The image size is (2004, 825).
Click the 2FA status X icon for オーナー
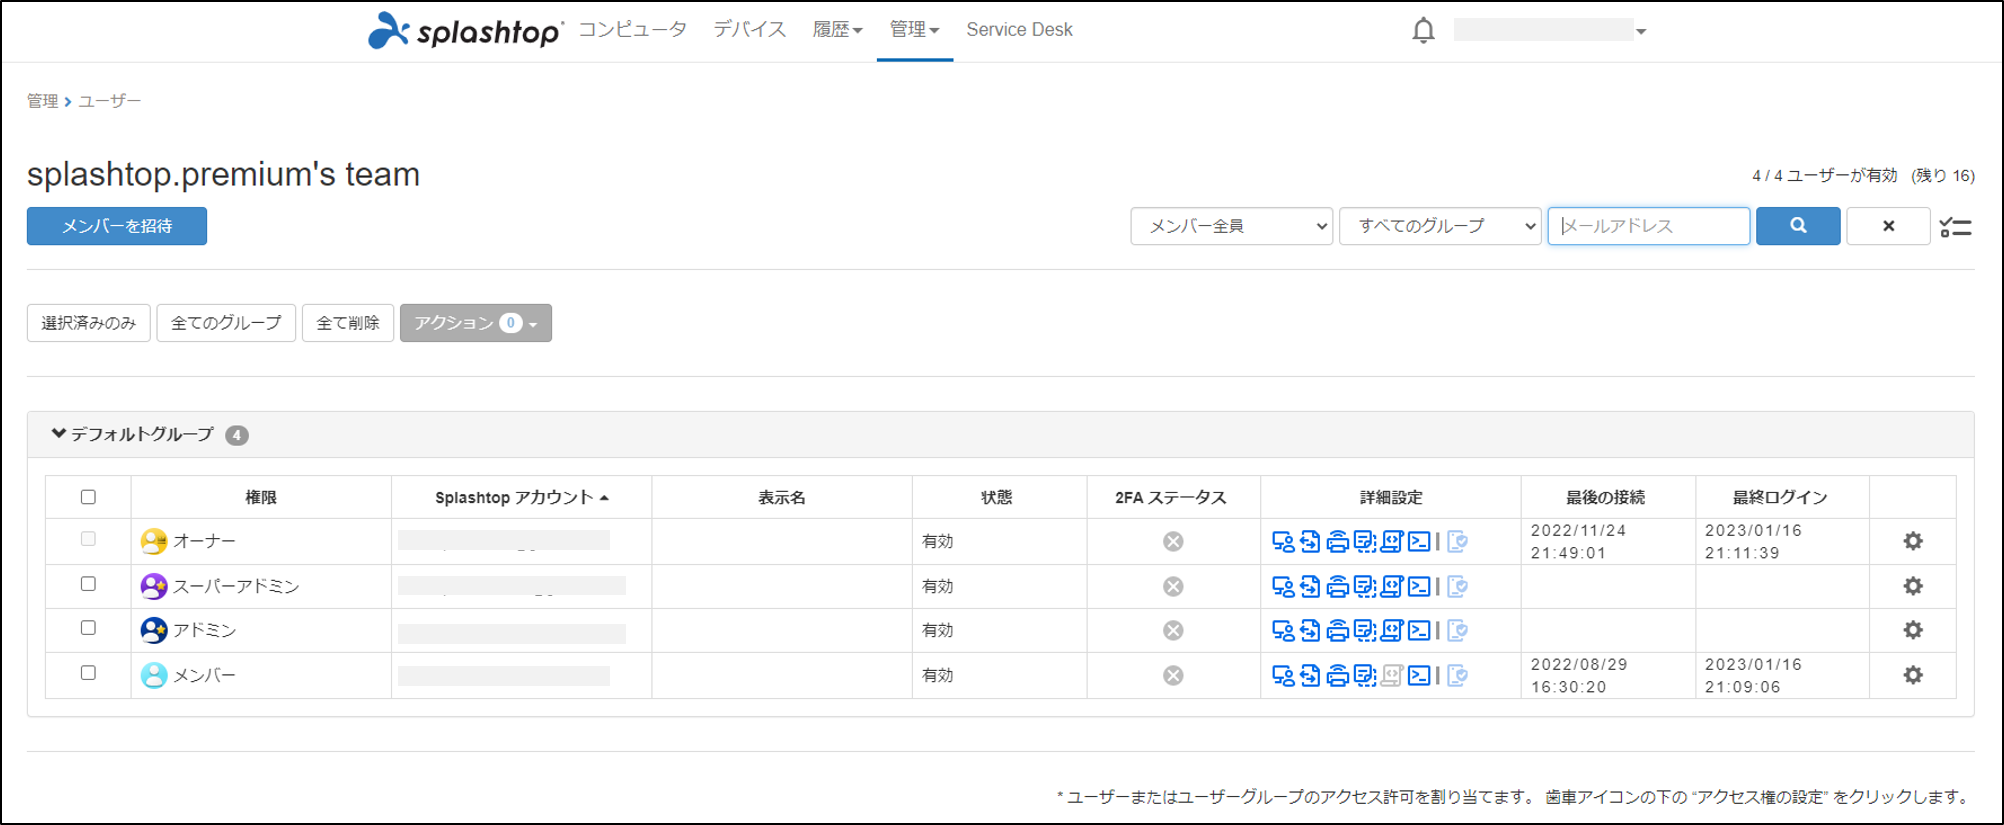[x=1173, y=541]
